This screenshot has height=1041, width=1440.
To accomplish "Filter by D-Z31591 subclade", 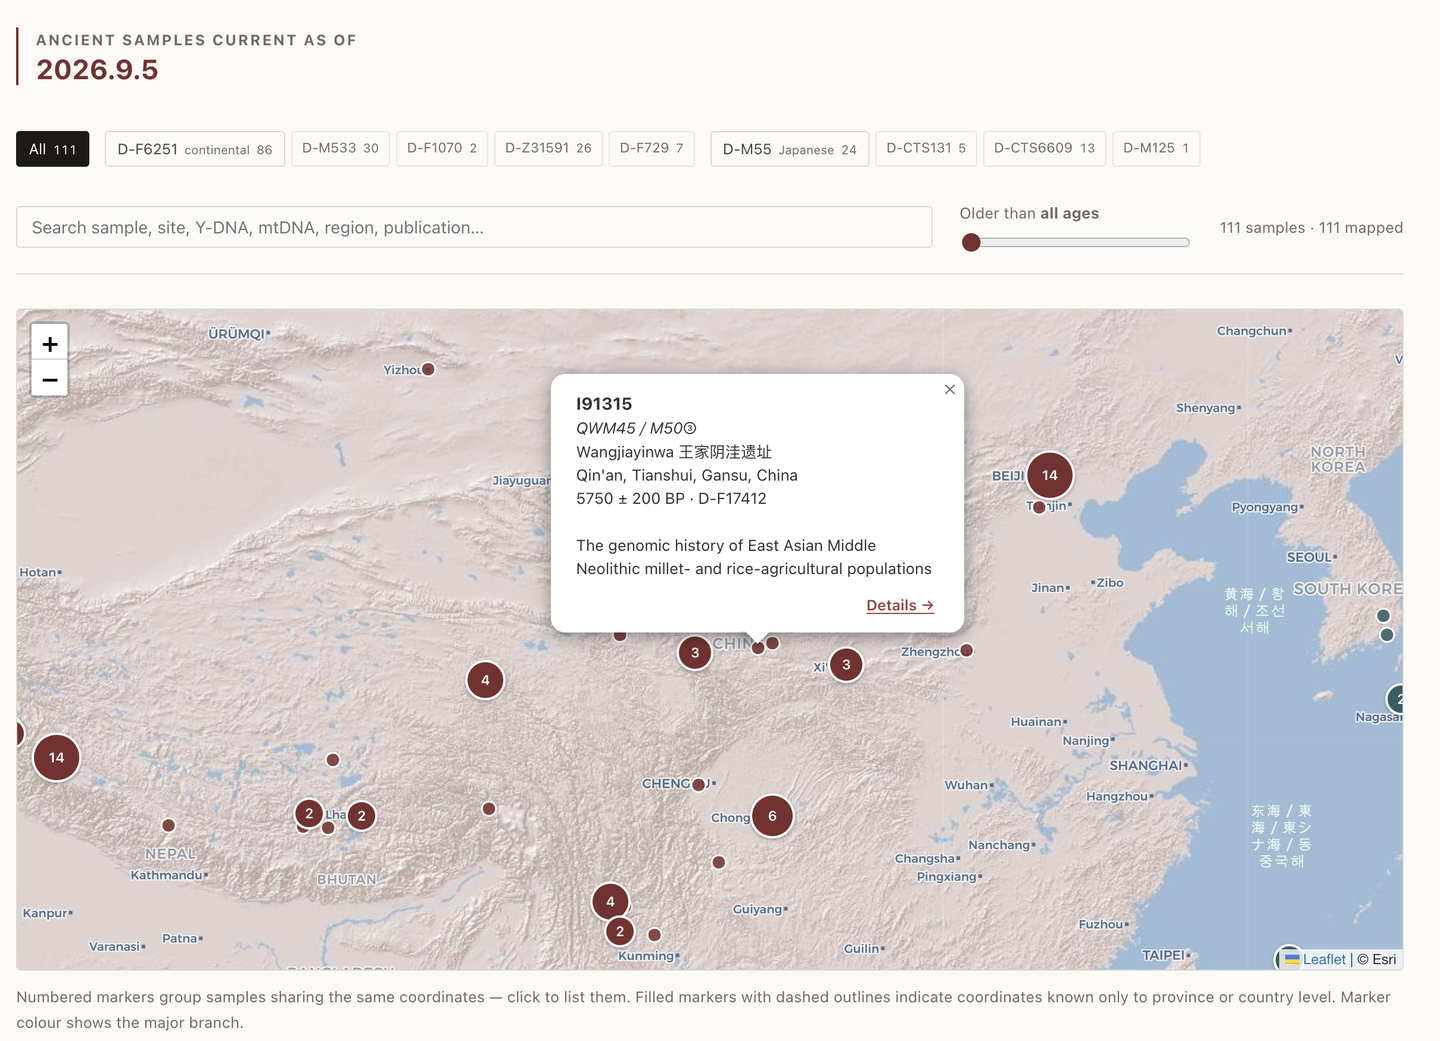I will tap(548, 148).
